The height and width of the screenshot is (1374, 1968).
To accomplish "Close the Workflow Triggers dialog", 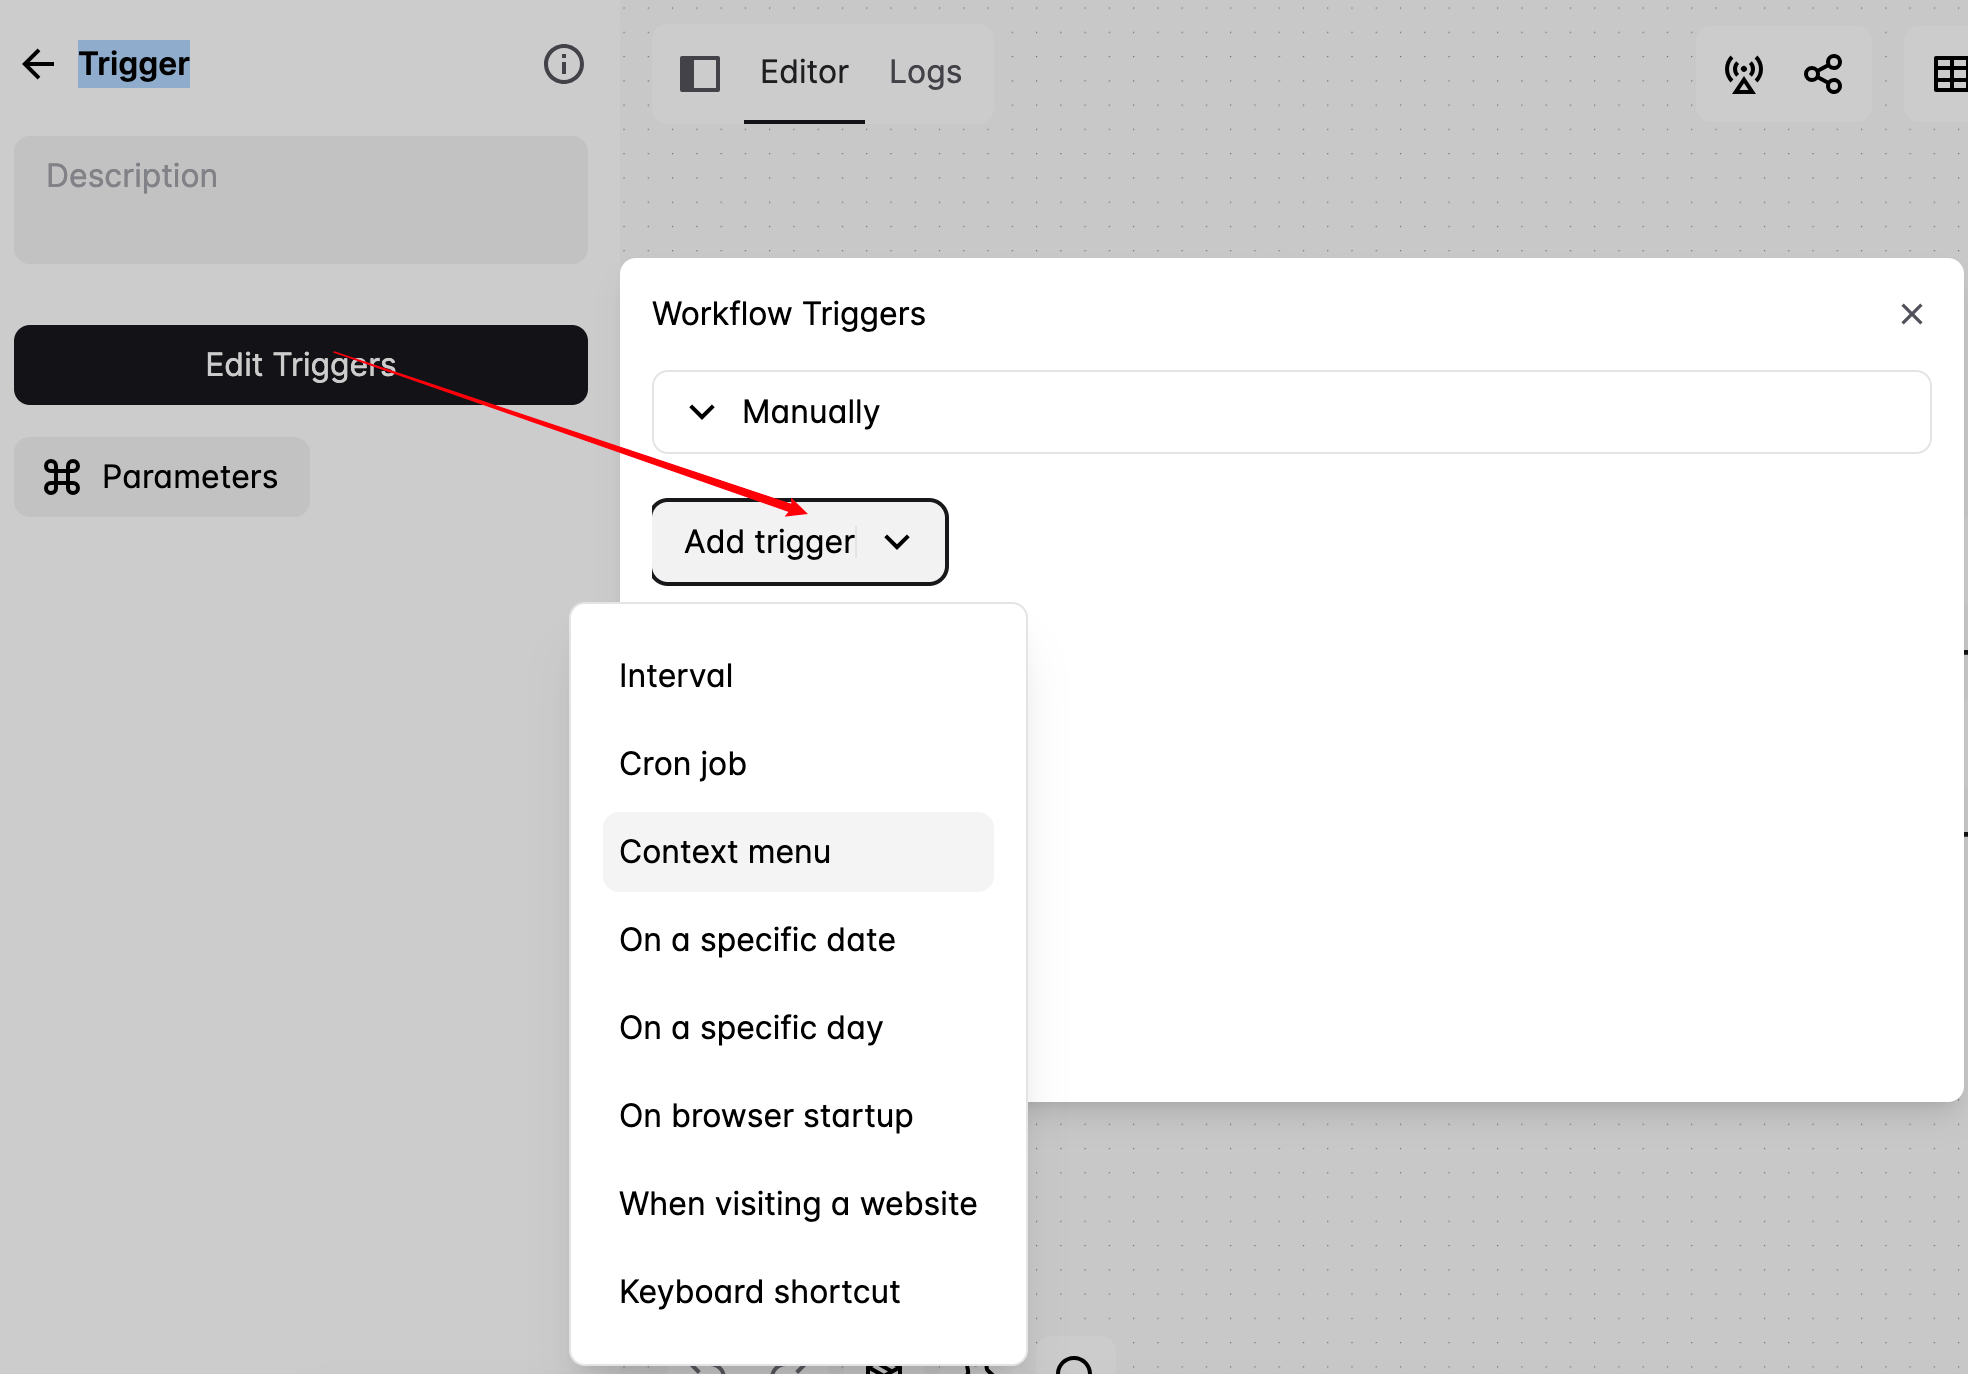I will [x=1911, y=314].
